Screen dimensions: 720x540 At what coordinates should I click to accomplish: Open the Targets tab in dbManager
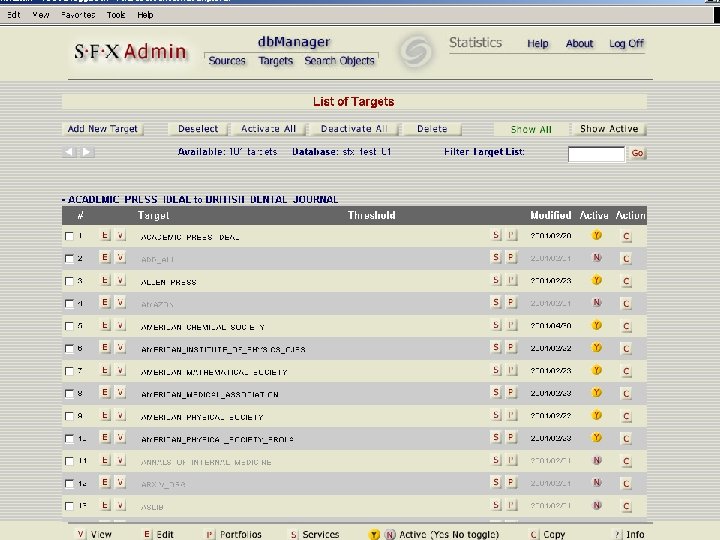(x=276, y=61)
